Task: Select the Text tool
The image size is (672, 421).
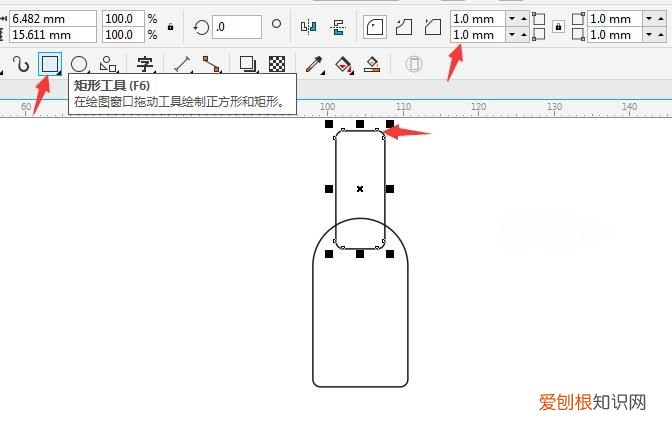Action: [145, 65]
